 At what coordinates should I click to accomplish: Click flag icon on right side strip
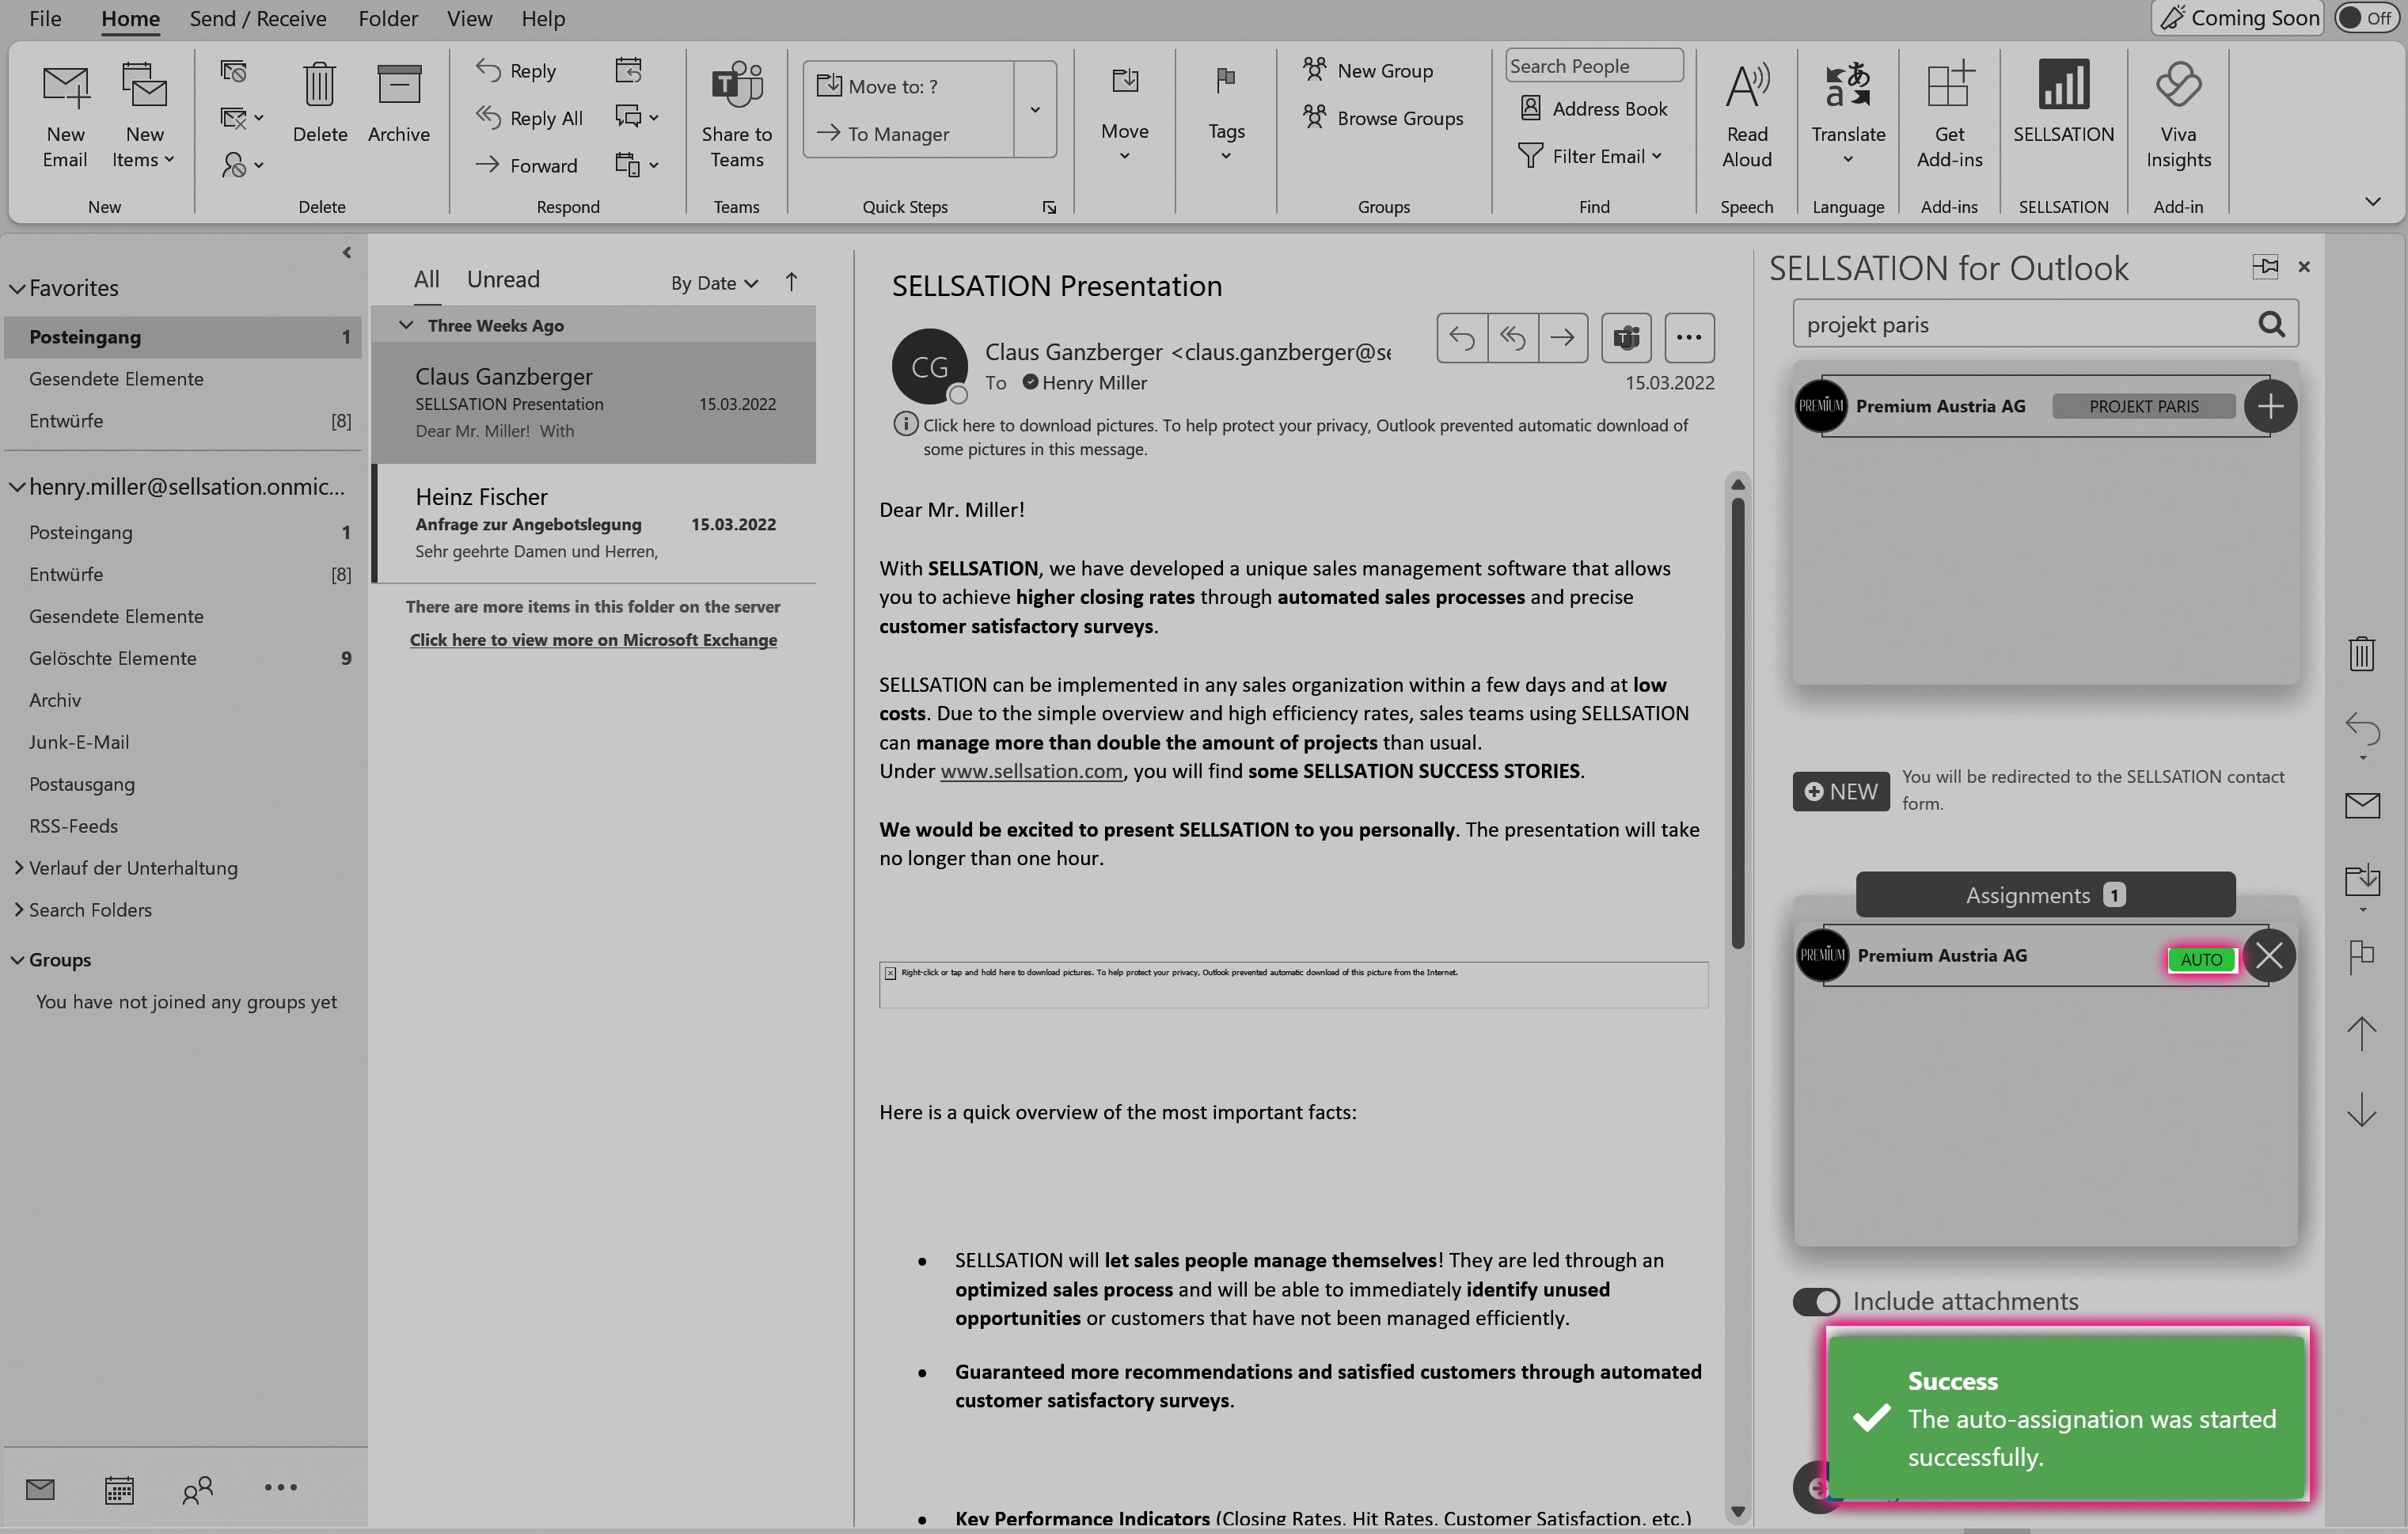(x=2361, y=955)
